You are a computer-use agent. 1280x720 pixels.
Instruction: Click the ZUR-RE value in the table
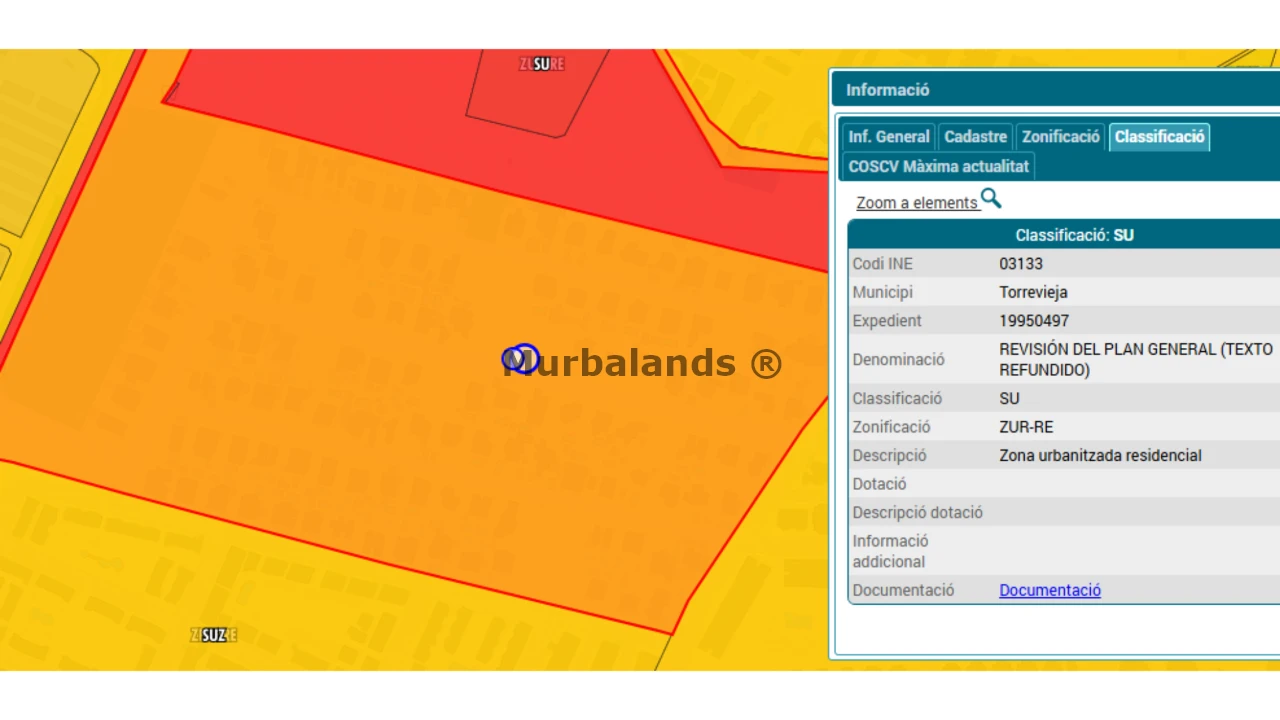pos(1026,427)
